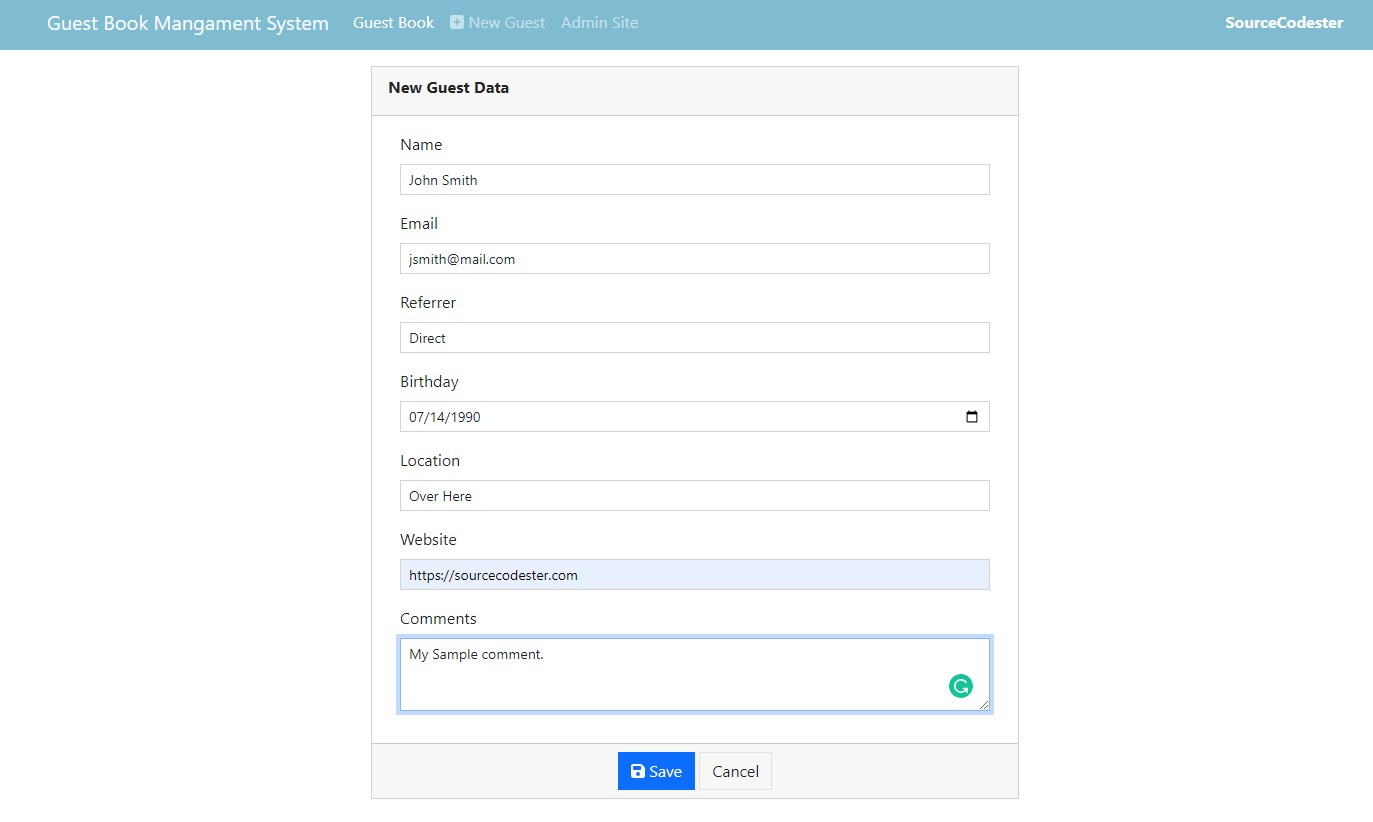Select the Guest Book menu item

[393, 21]
